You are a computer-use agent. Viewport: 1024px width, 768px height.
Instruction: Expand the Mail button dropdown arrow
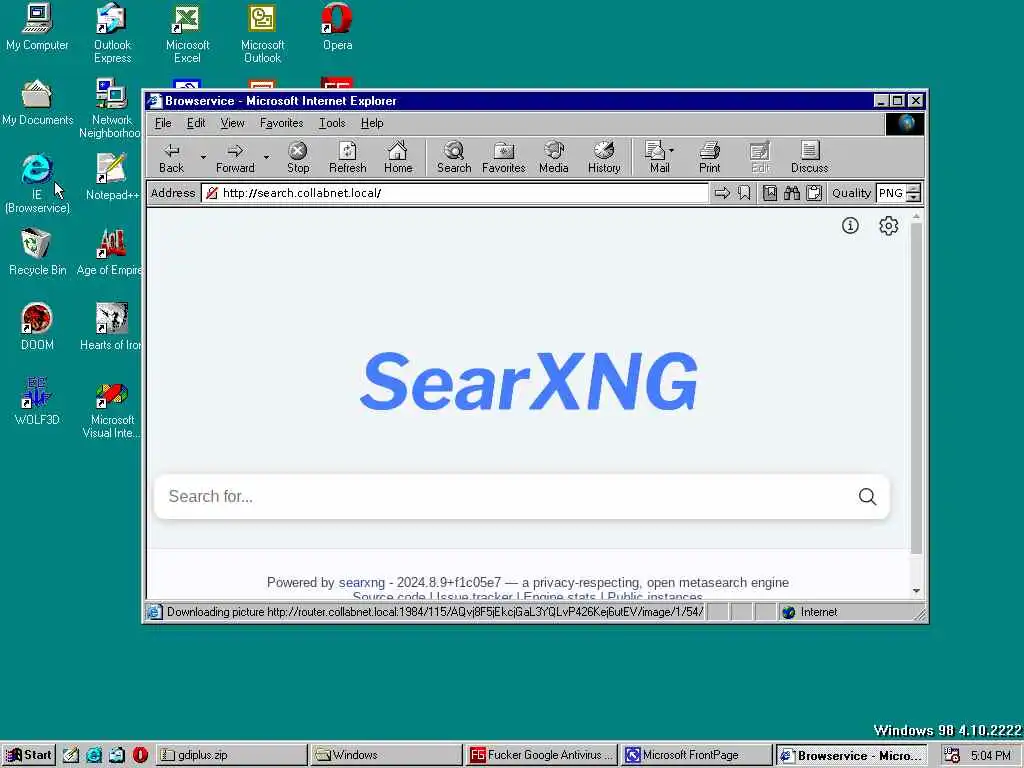pos(672,151)
